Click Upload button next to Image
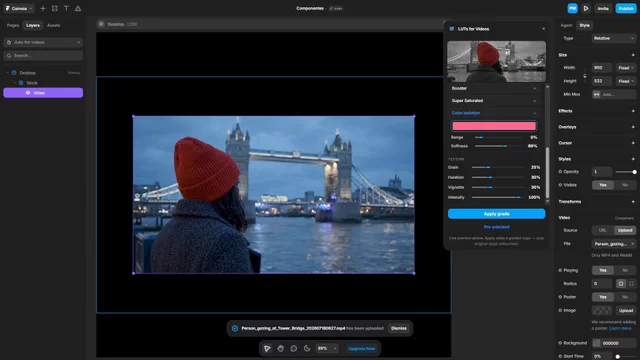This screenshot has height=360, width=640. (x=625, y=311)
